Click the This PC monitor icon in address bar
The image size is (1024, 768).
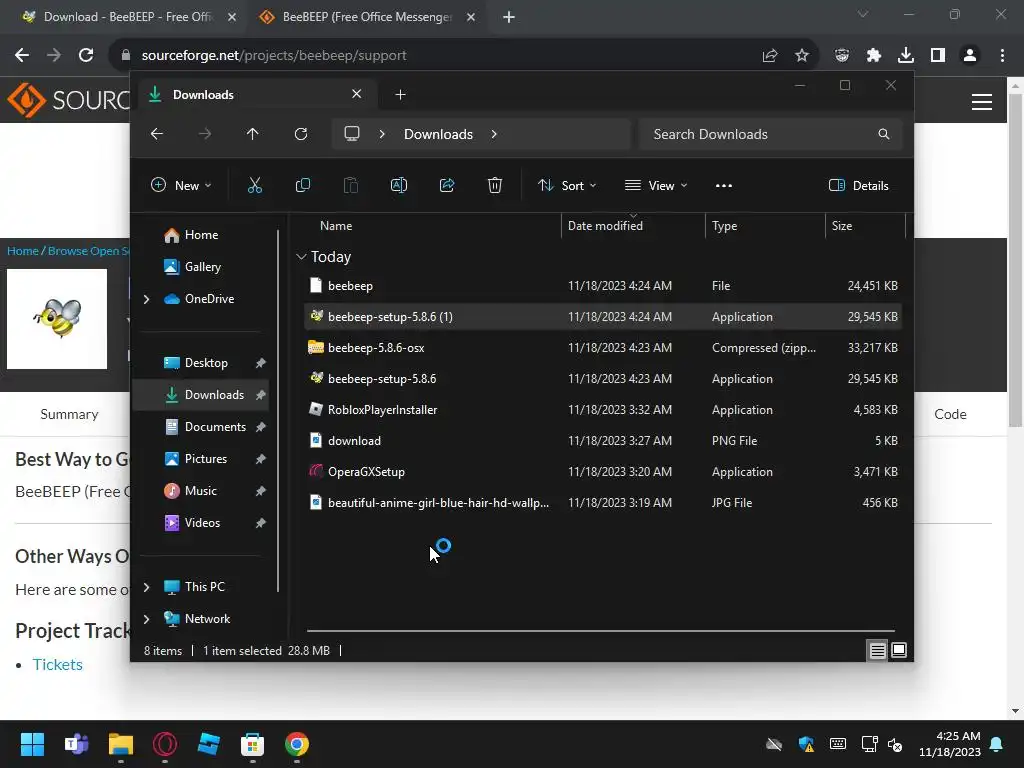(x=352, y=134)
